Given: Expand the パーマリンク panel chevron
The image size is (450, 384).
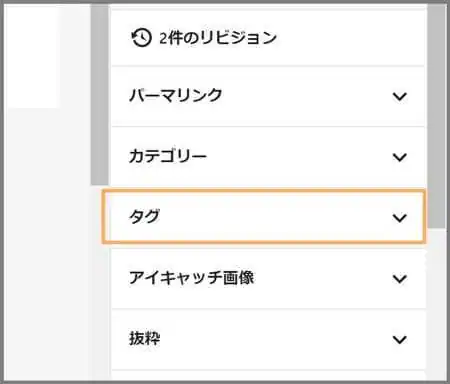Looking at the screenshot, I should point(399,96).
